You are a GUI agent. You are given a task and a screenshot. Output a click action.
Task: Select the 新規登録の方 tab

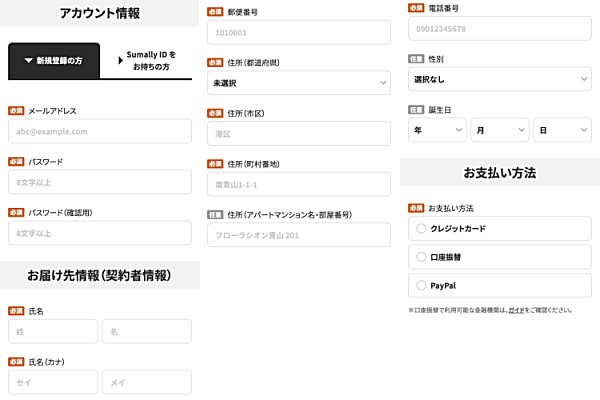53,61
